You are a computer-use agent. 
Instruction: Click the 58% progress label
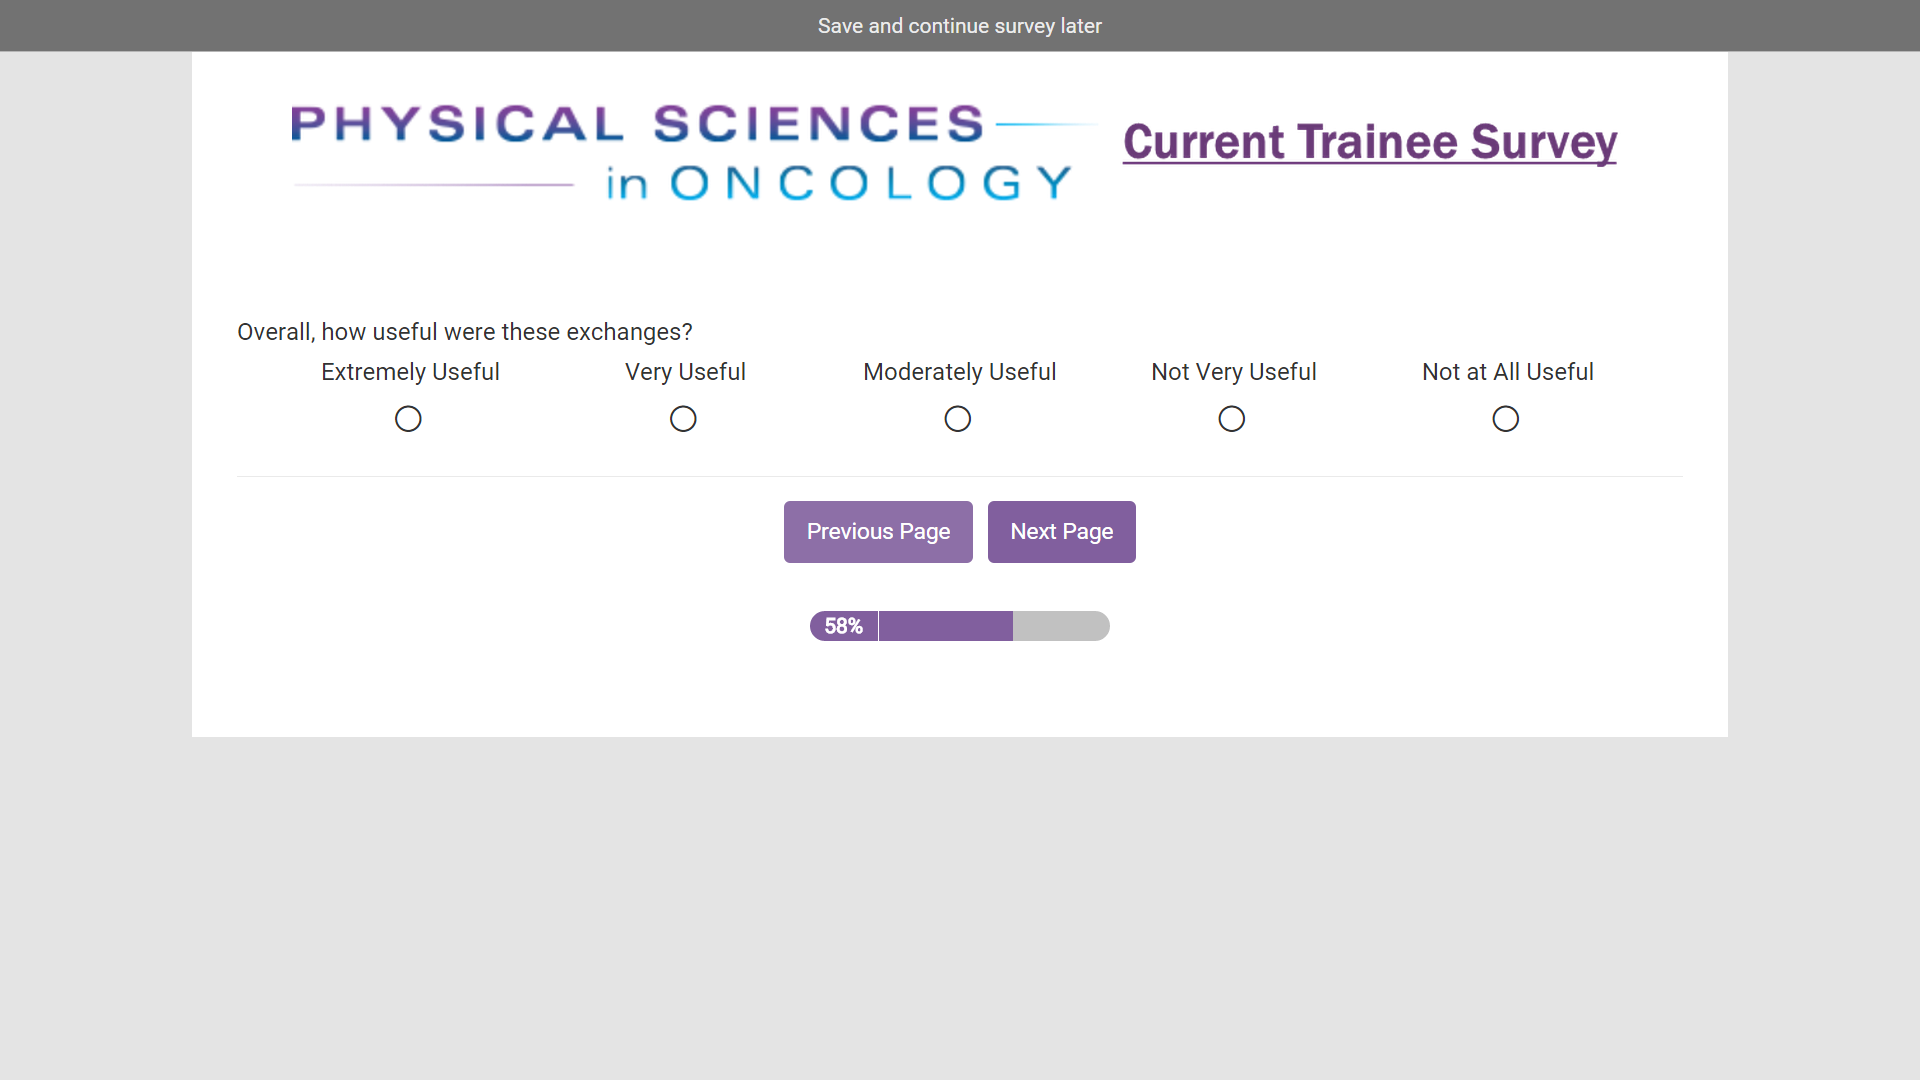coord(843,626)
